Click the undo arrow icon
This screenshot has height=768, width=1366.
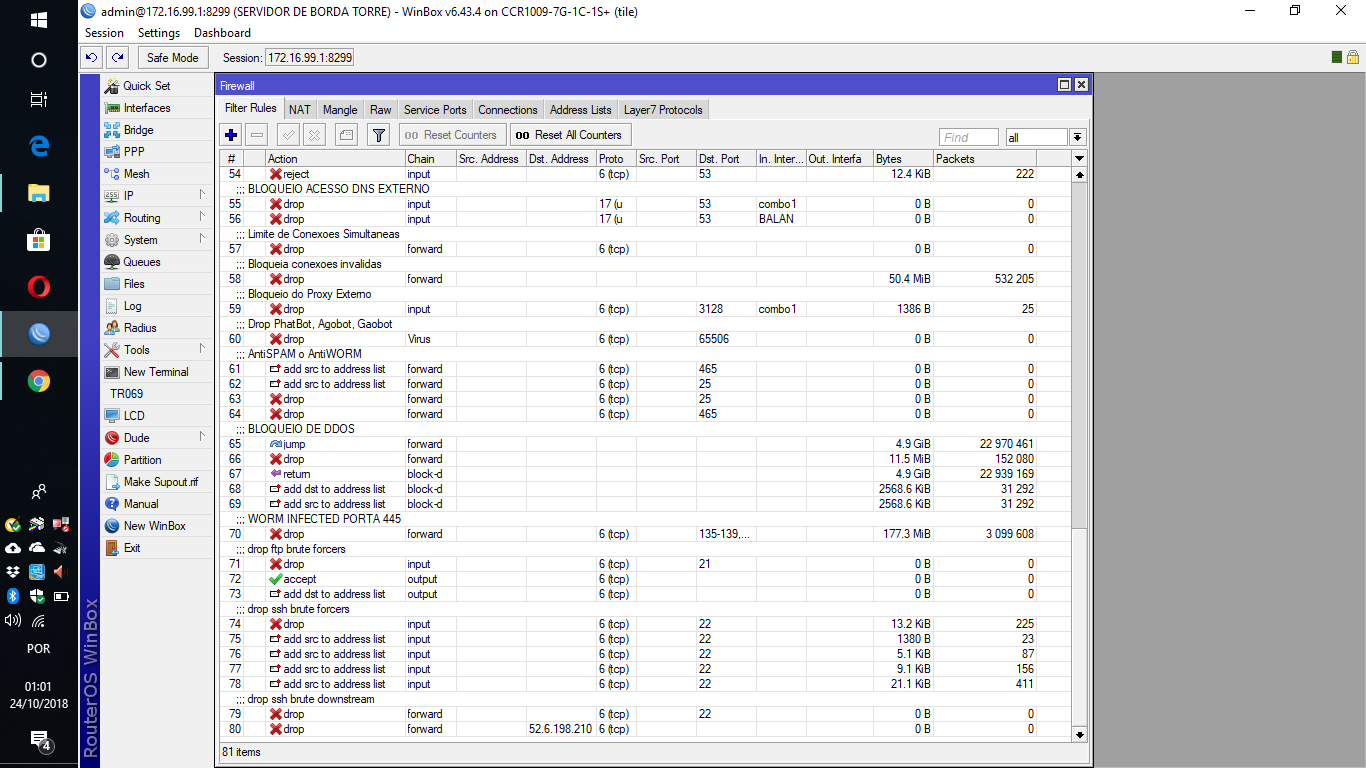pyautogui.click(x=92, y=58)
